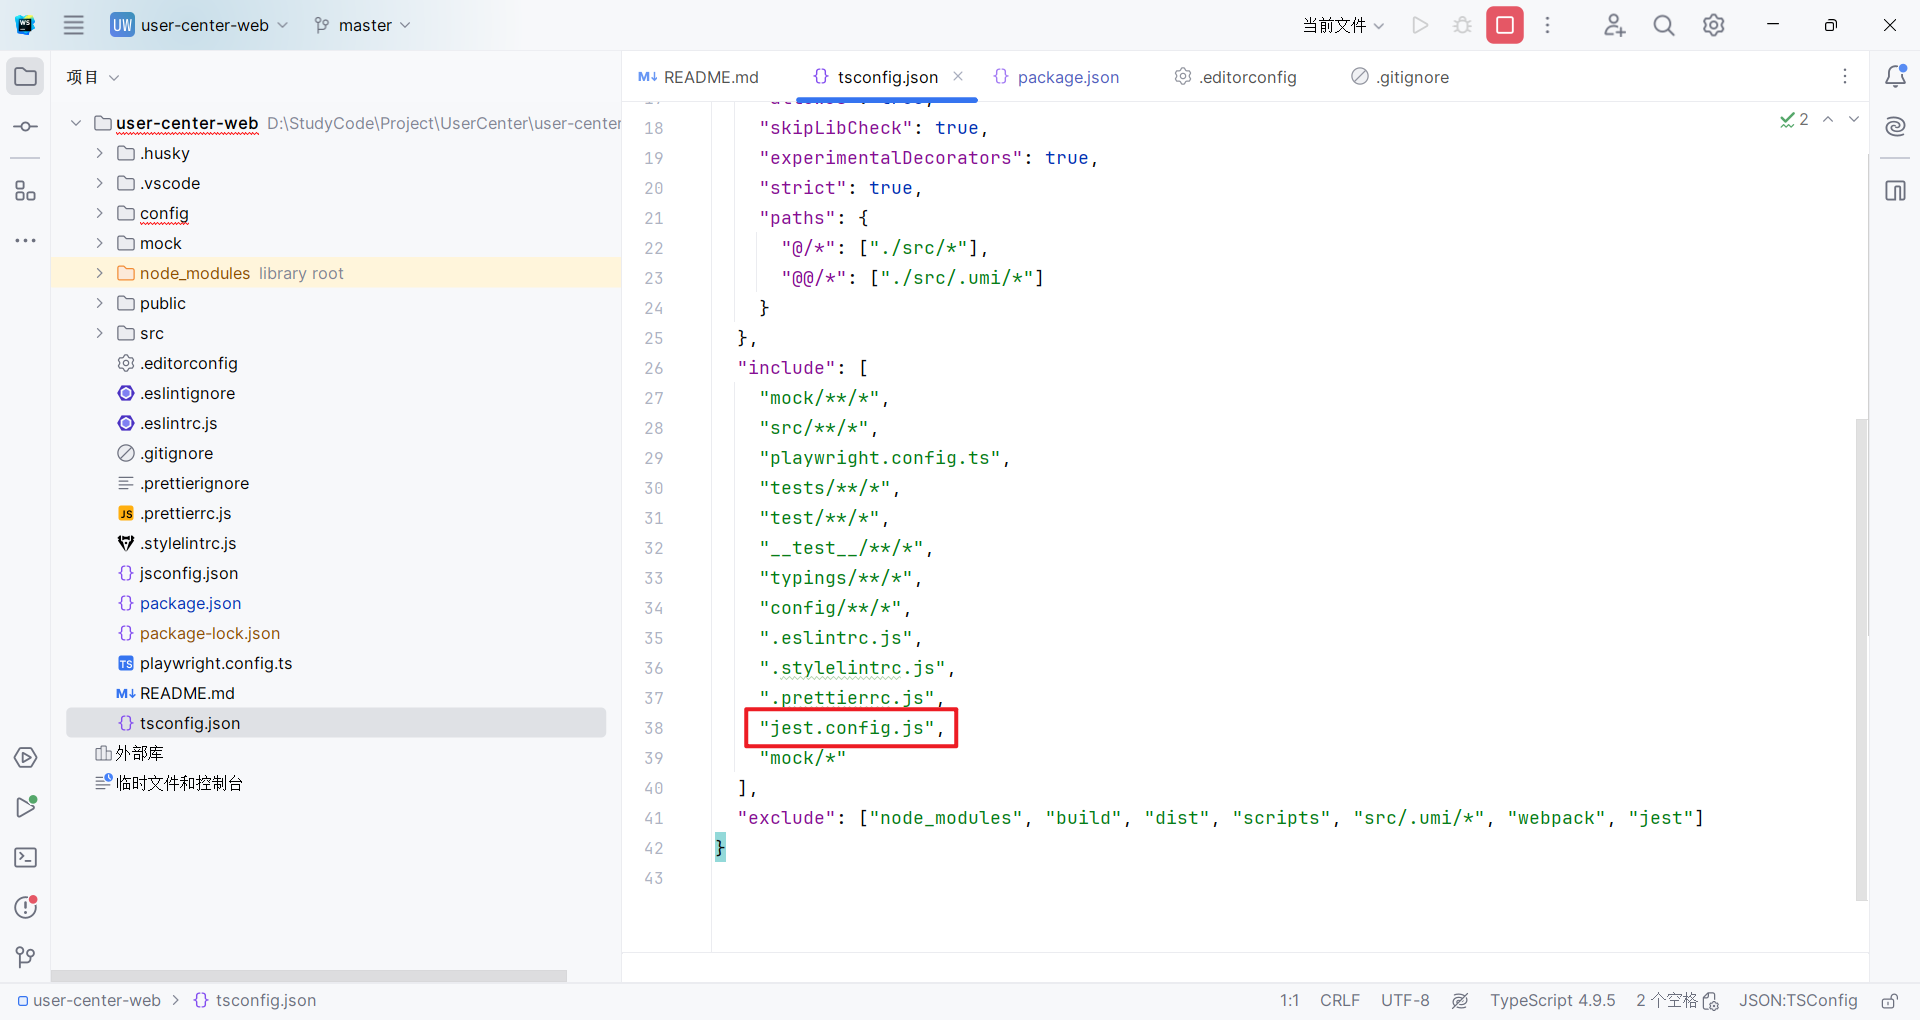Click the UTF-8 encoding status widget
Viewport: 1920px width, 1020px height.
(1405, 1001)
